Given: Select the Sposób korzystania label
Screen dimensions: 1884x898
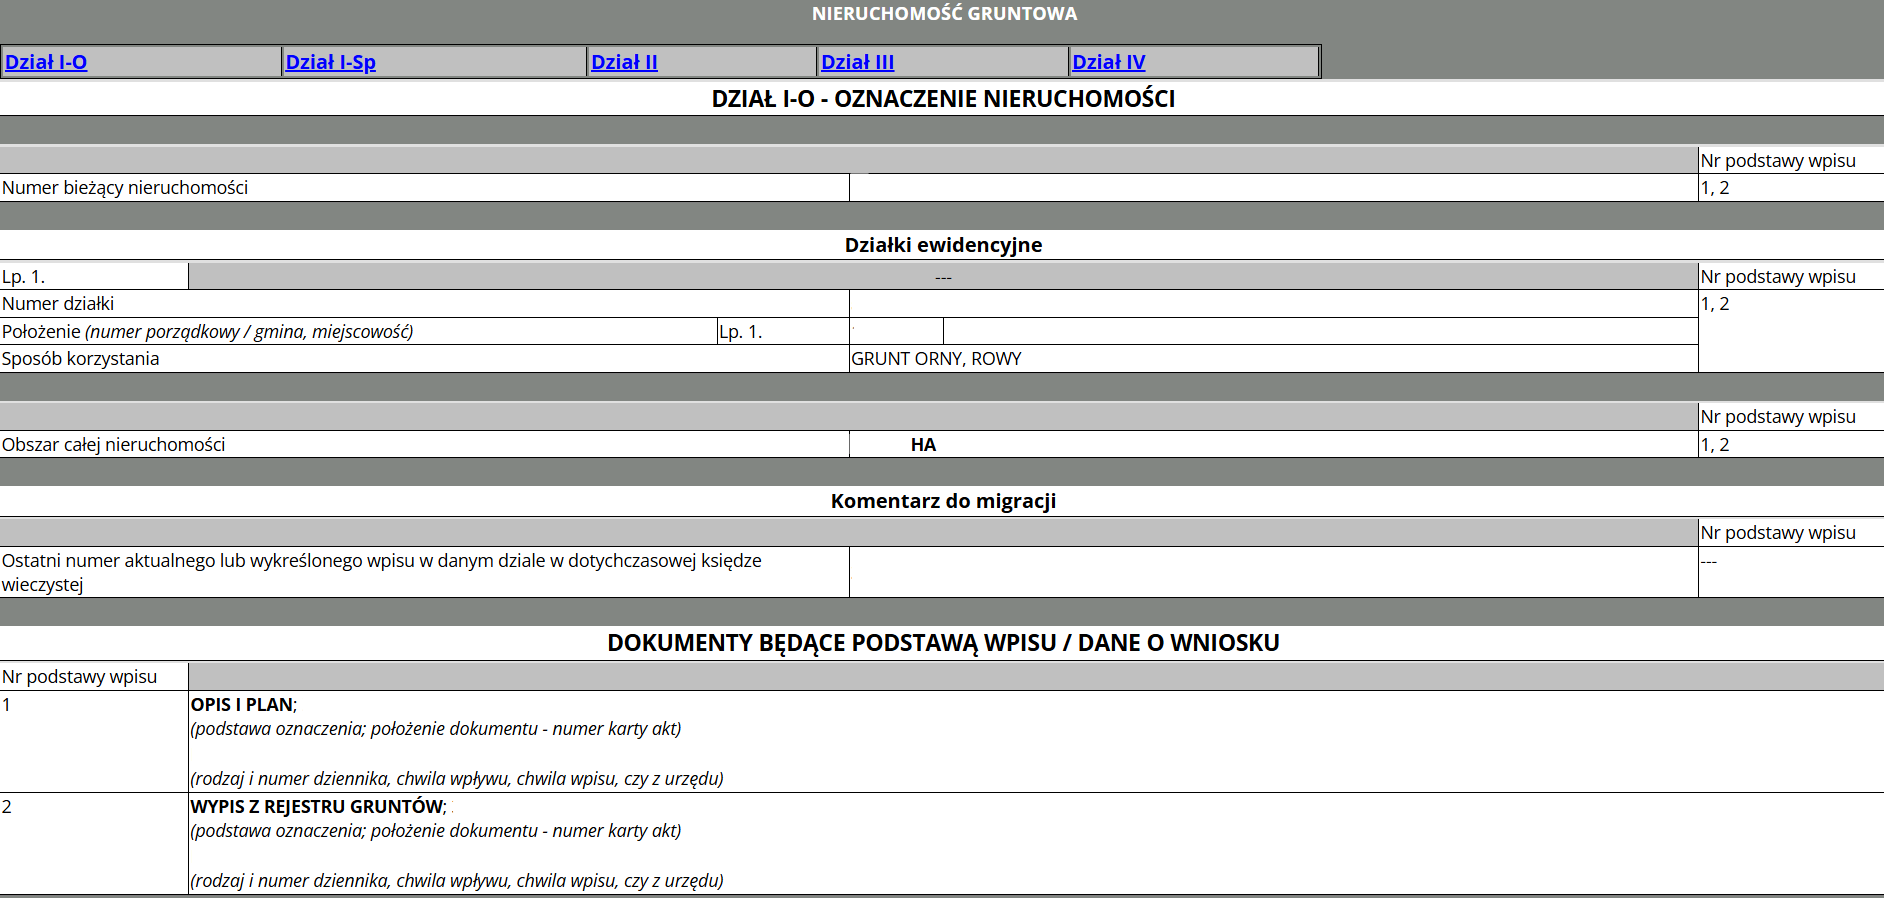Looking at the screenshot, I should click(80, 359).
